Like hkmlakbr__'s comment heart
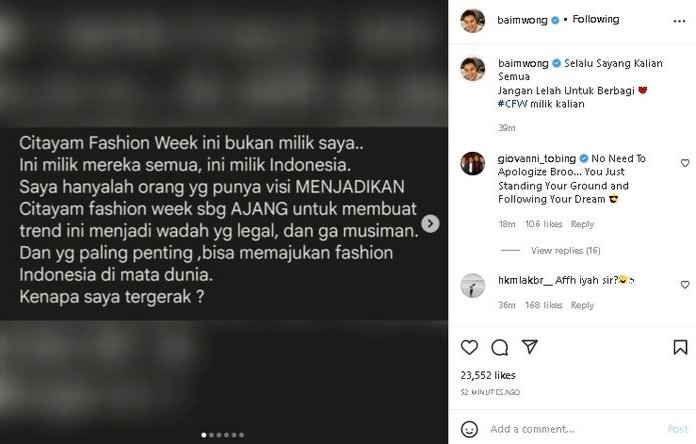The width and height of the screenshot is (696, 444). click(685, 284)
